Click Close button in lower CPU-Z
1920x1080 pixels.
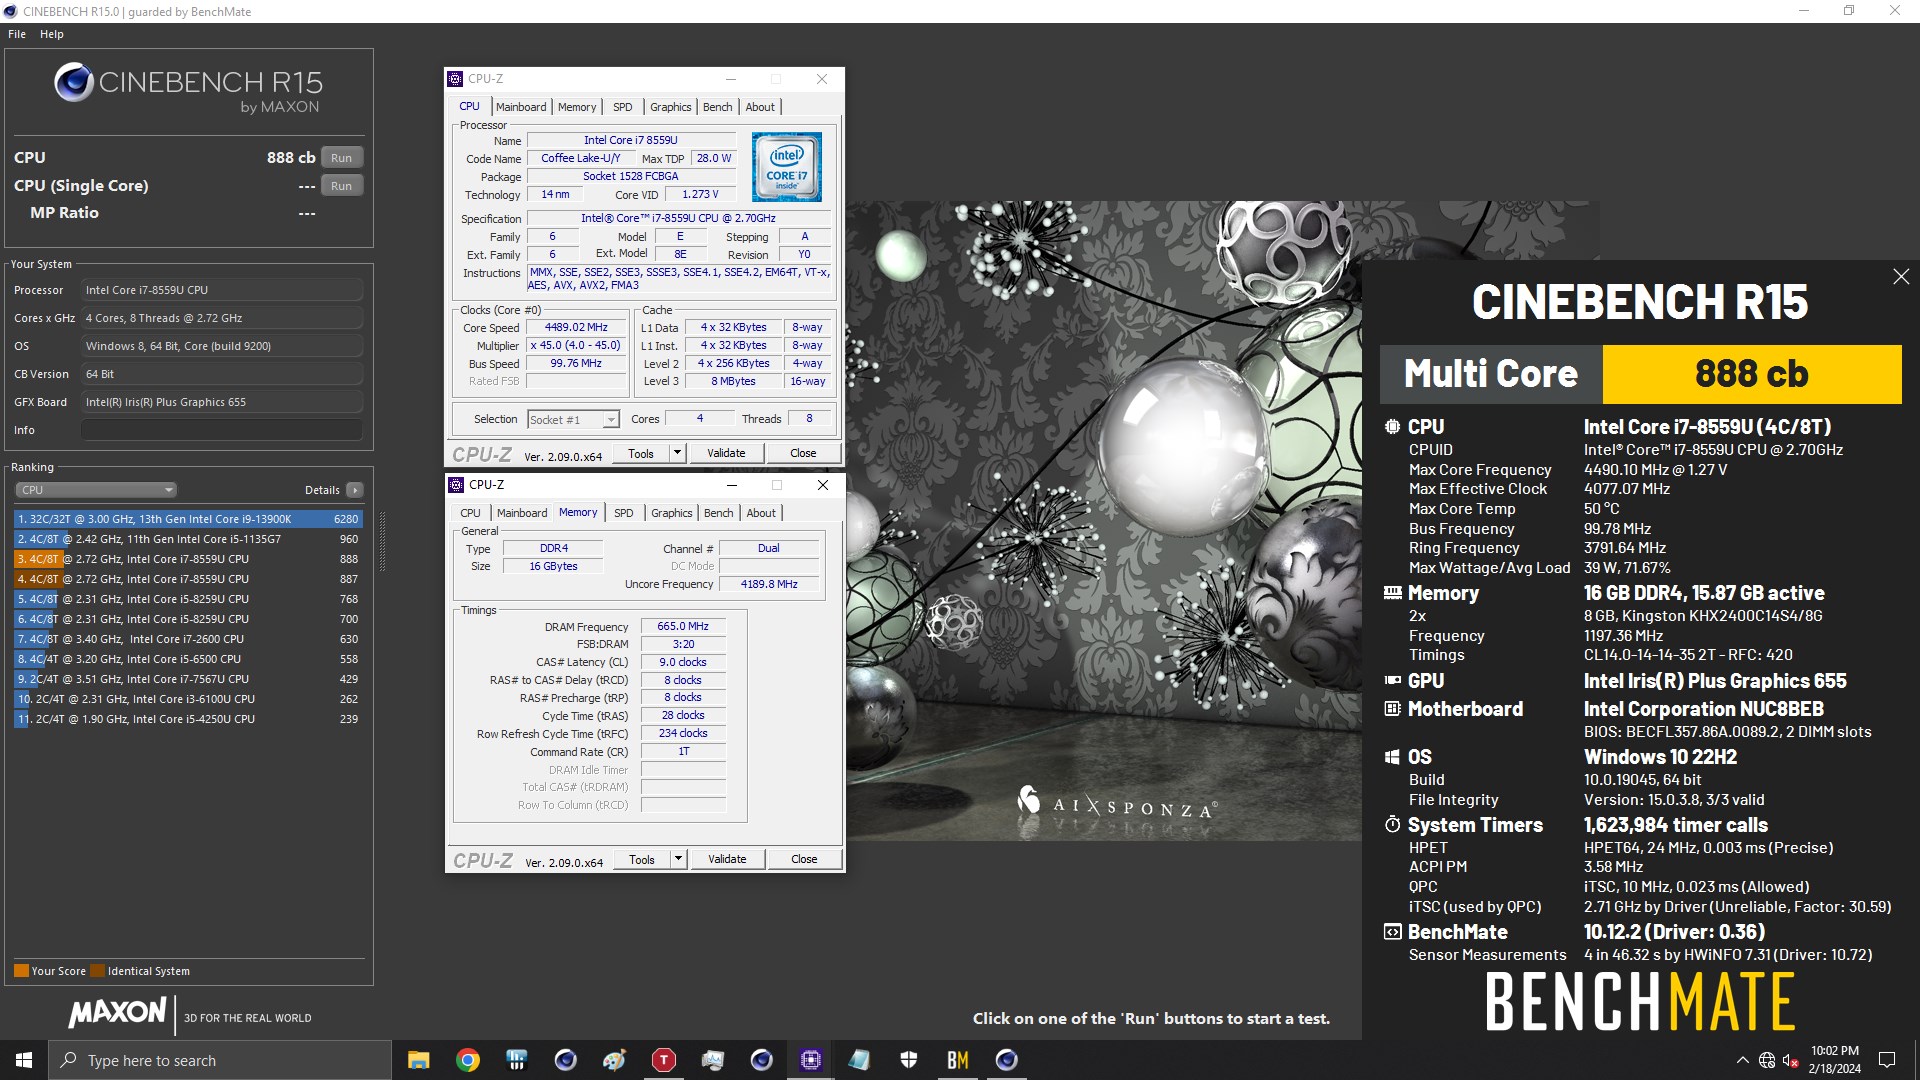pyautogui.click(x=804, y=860)
